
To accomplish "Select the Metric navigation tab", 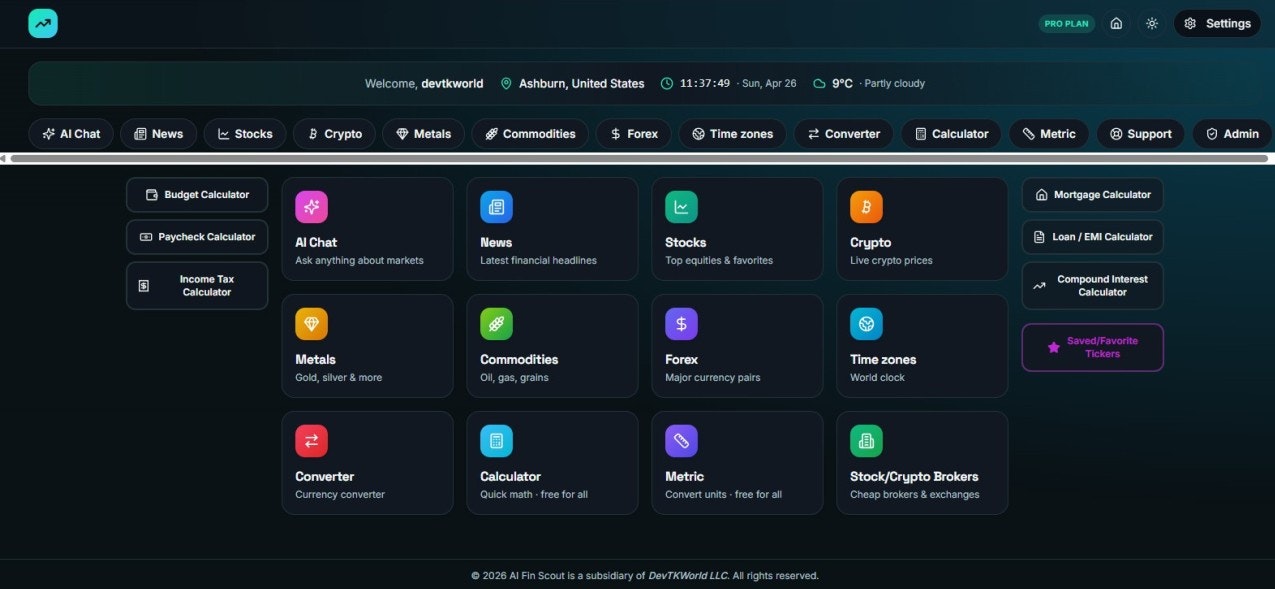I will (x=1049, y=134).
